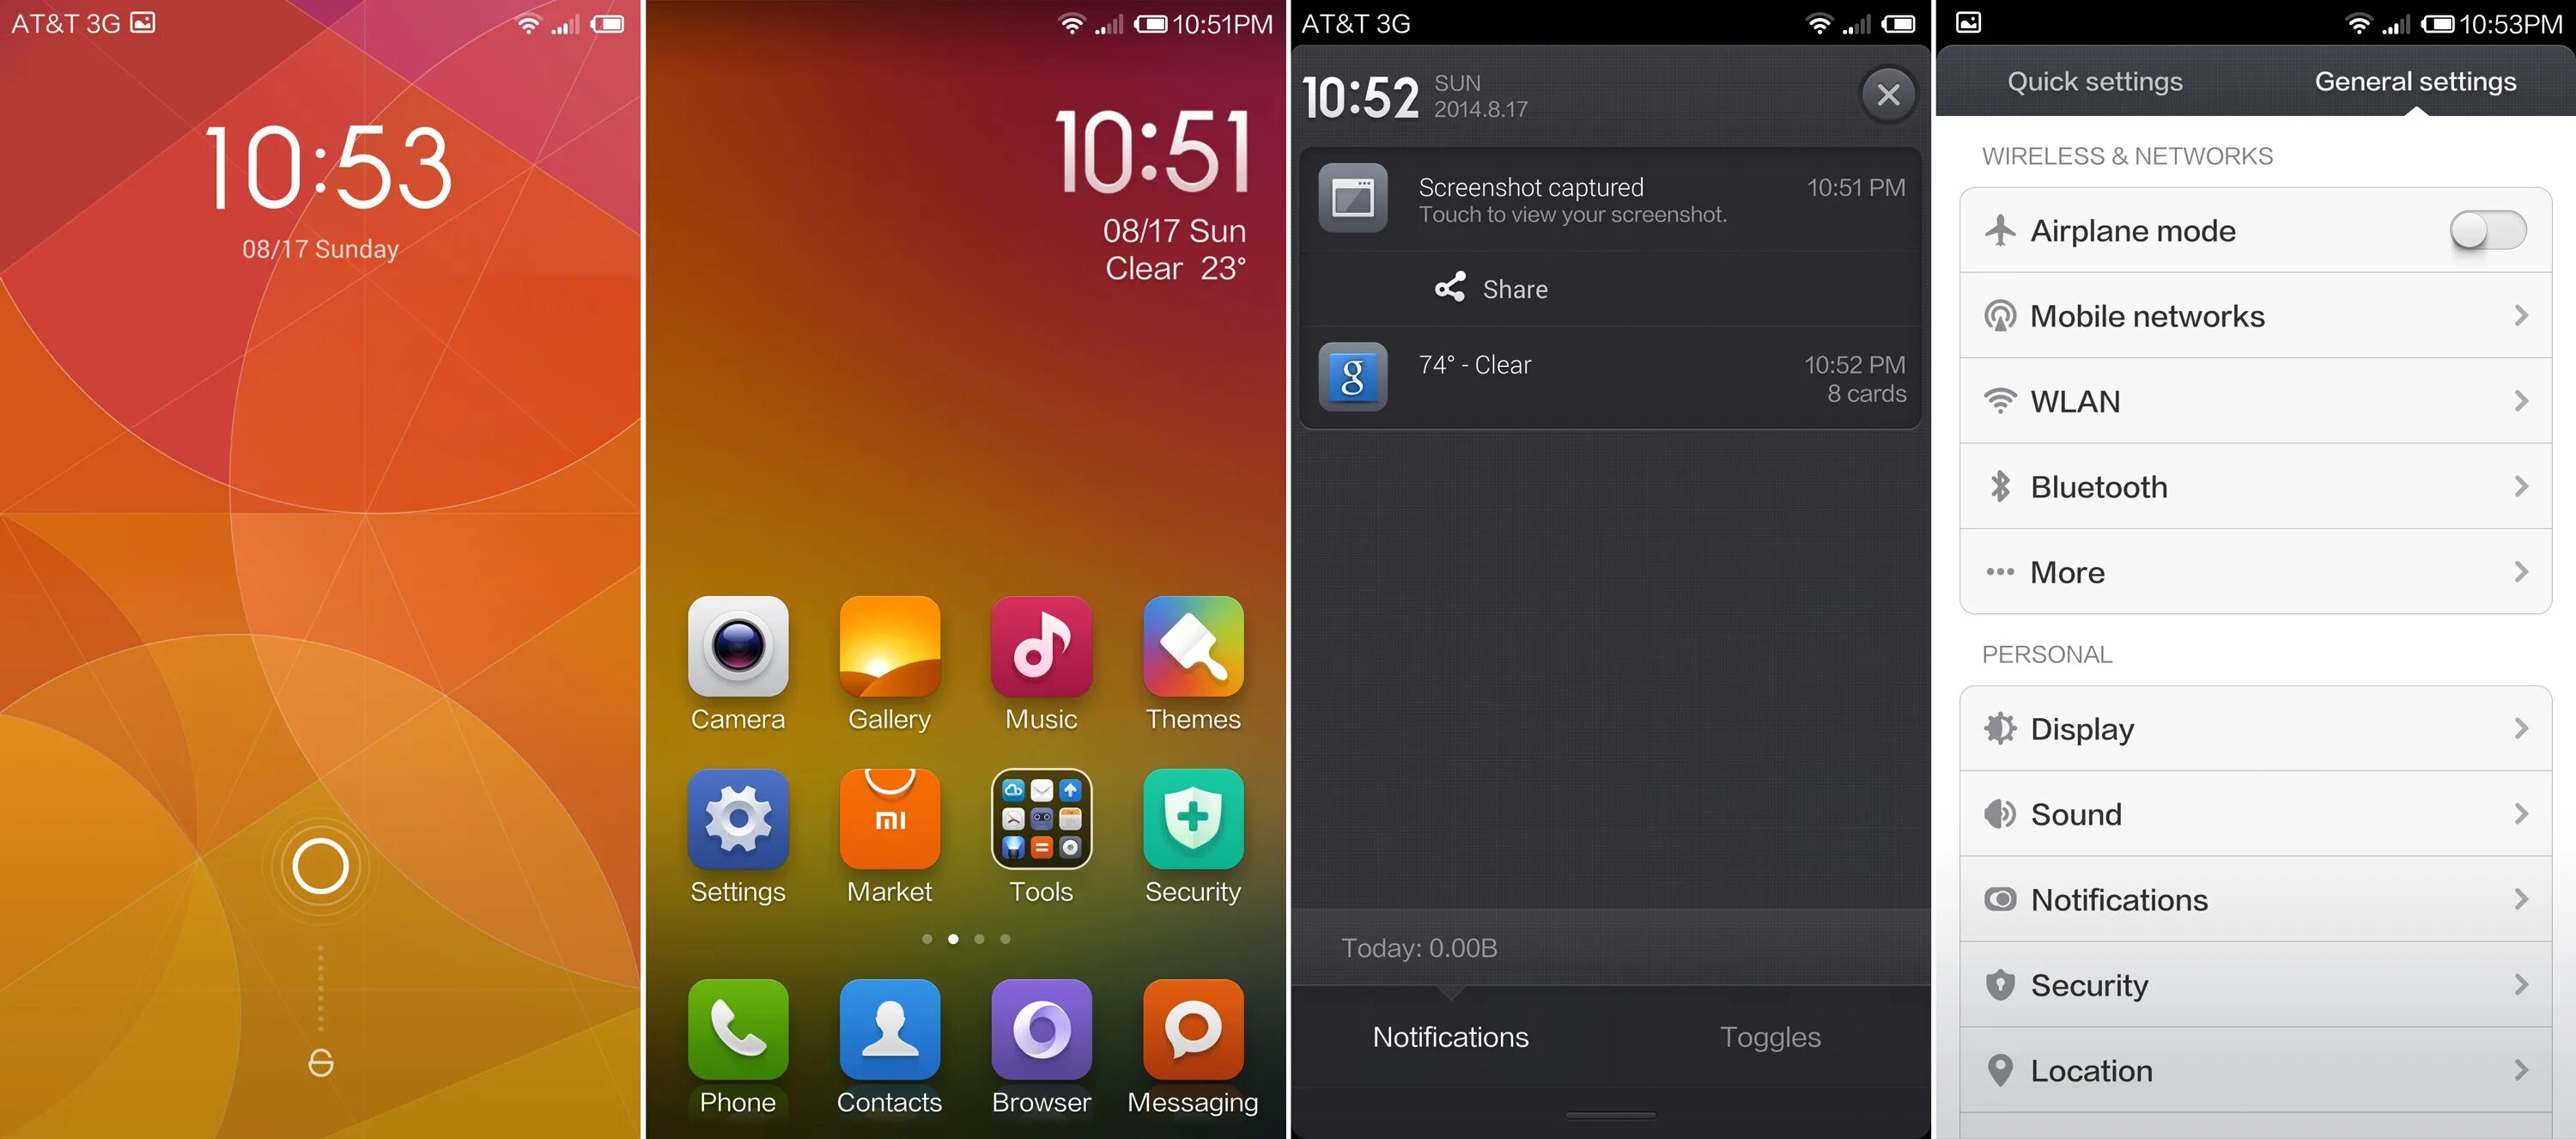This screenshot has width=2576, height=1139.
Task: Open the Mi Market app
Action: tap(887, 830)
